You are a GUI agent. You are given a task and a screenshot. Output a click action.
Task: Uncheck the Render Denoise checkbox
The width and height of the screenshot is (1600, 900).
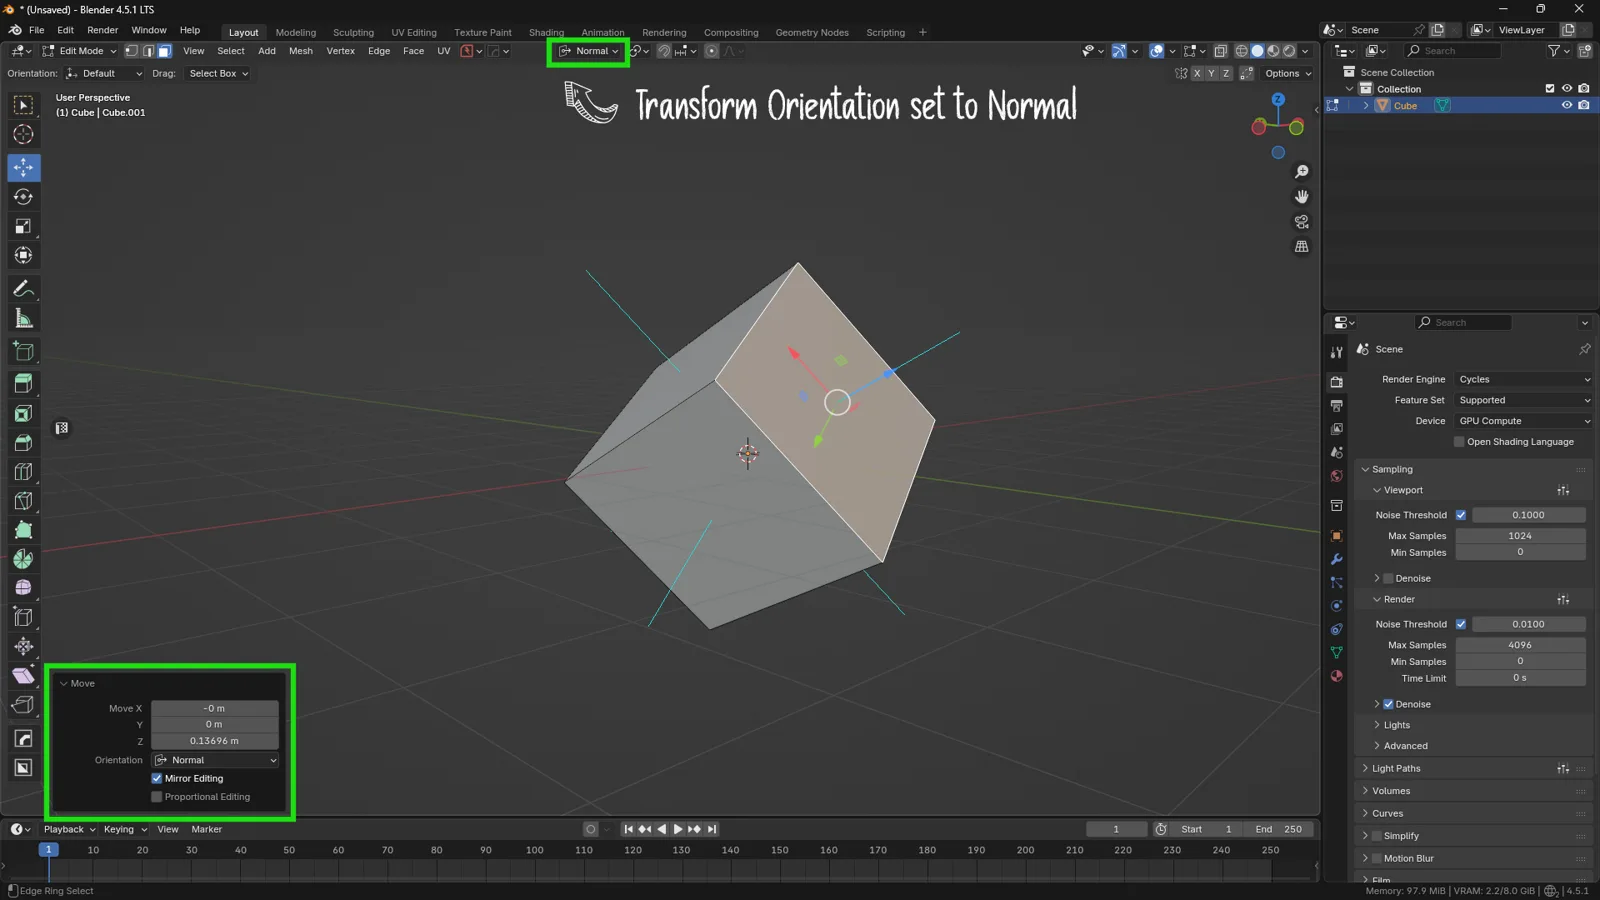point(1388,704)
